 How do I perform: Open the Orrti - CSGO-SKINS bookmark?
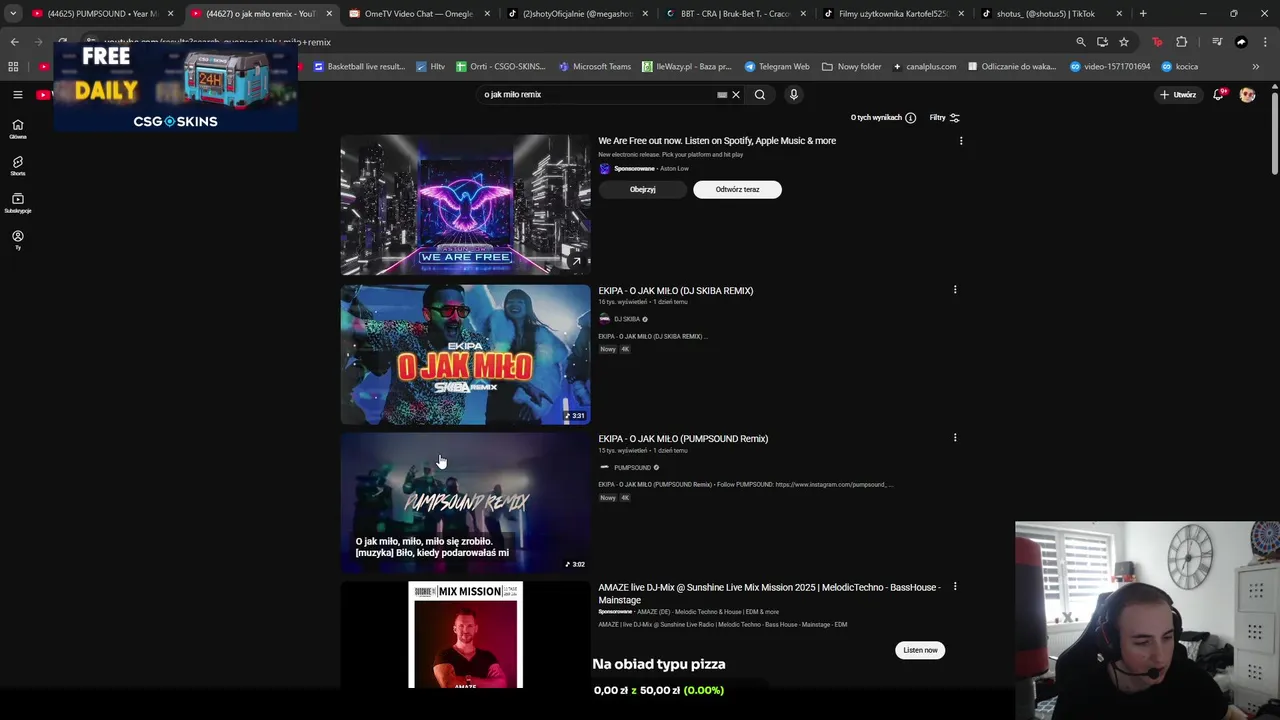(501, 67)
